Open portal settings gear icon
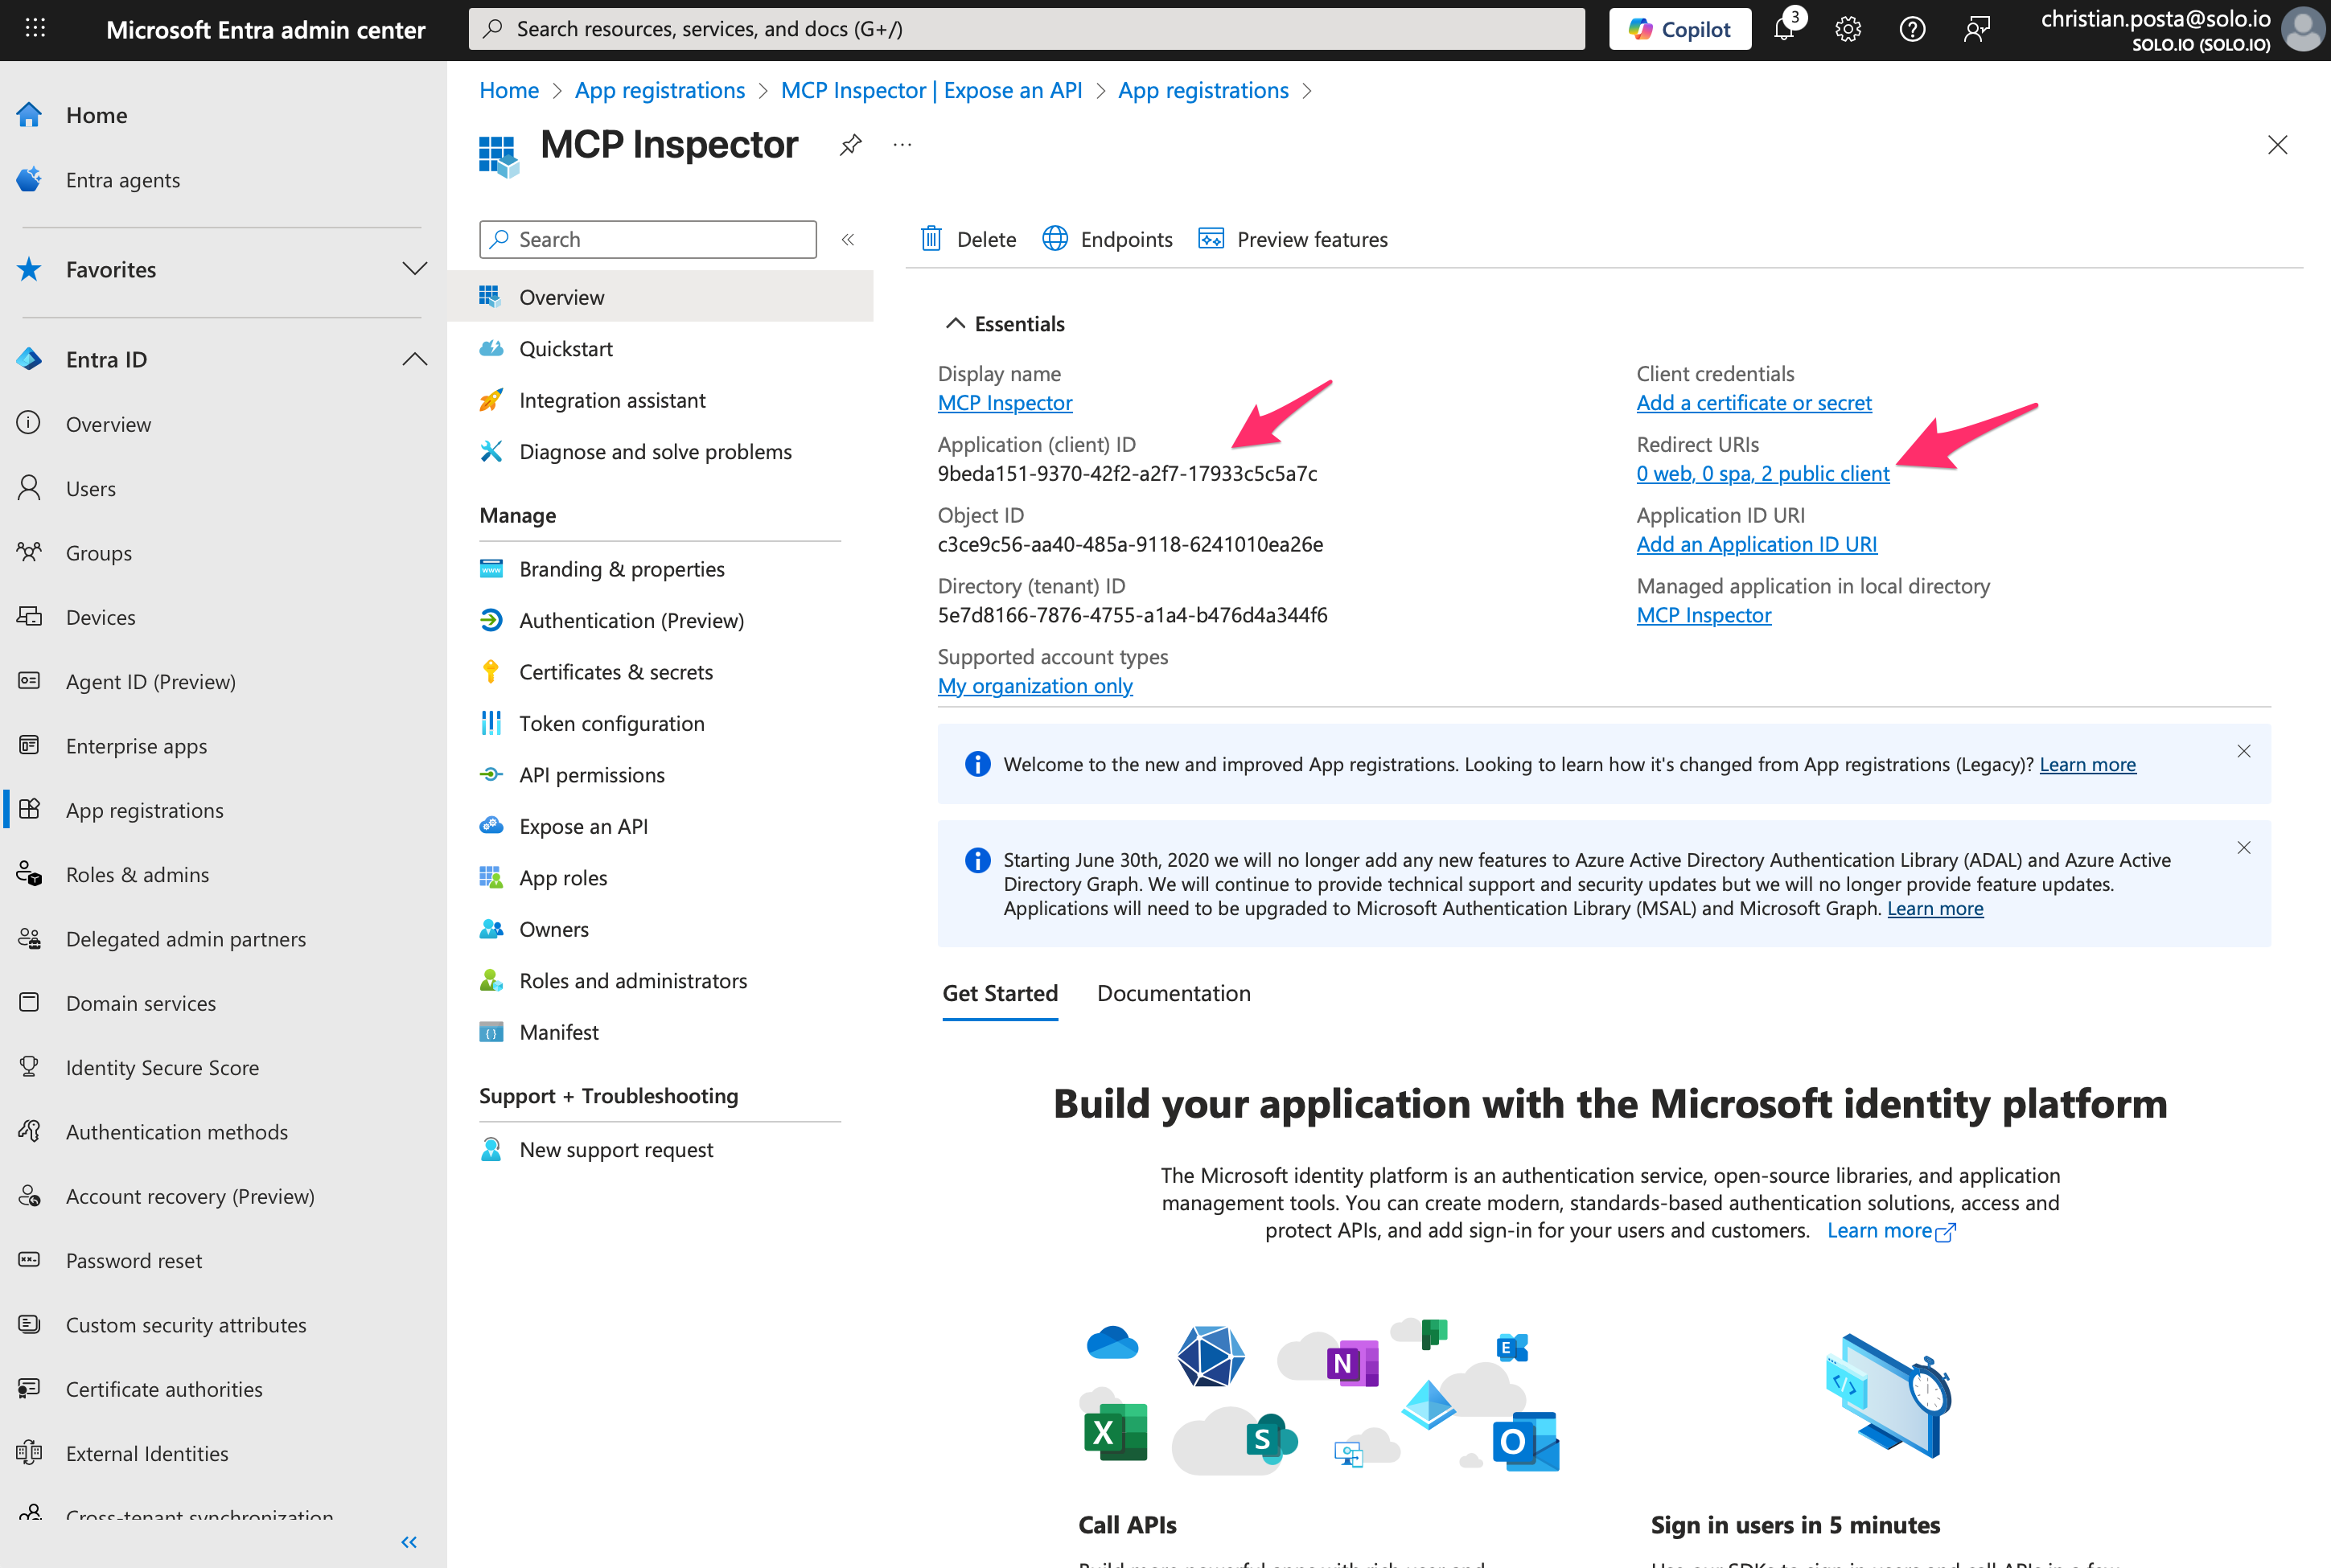The height and width of the screenshot is (1568, 2331). tap(1848, 29)
